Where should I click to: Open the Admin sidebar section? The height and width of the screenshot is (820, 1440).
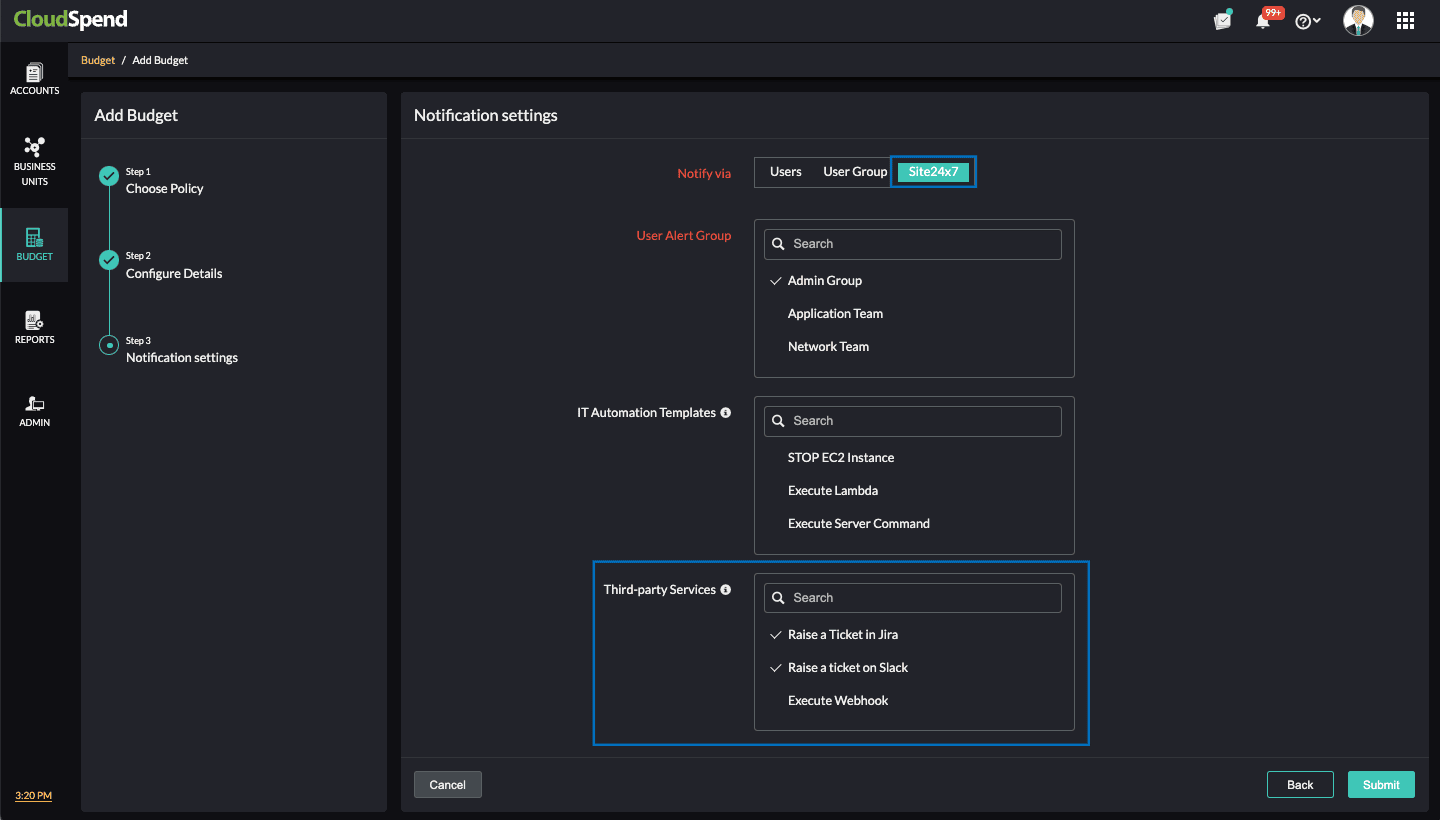pos(34,410)
